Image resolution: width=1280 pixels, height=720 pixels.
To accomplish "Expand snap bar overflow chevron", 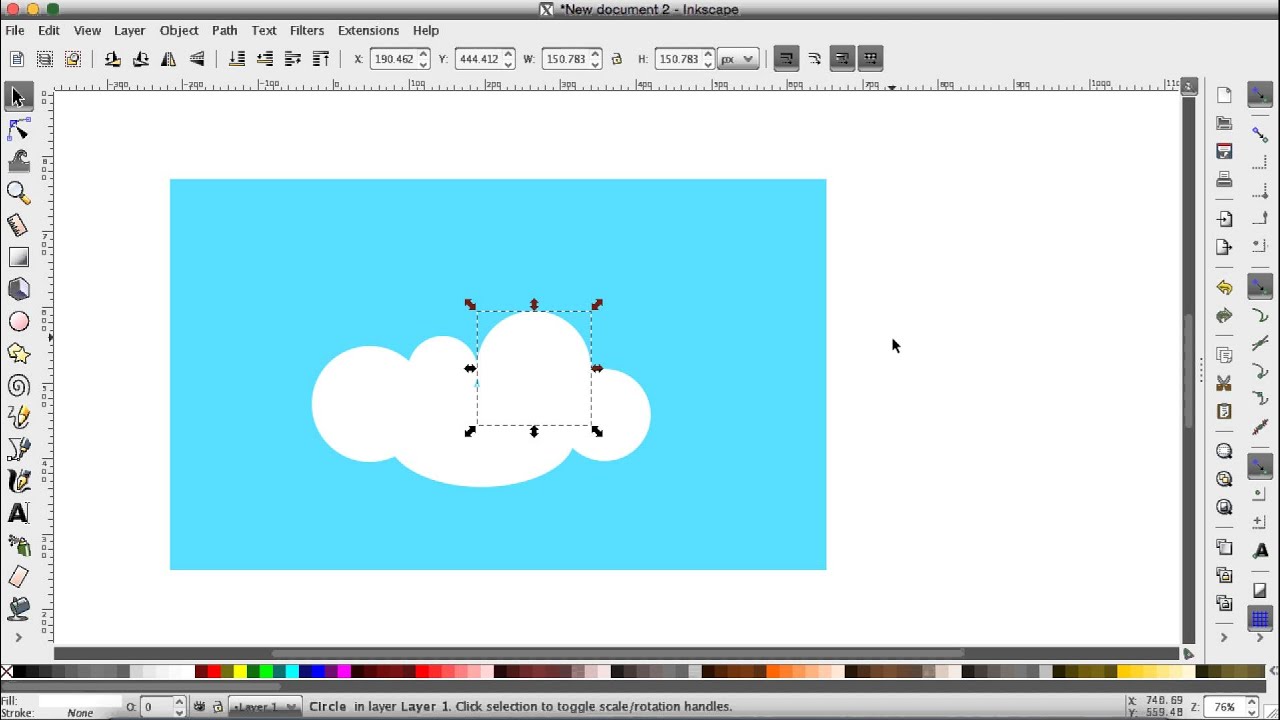I will coord(1260,637).
